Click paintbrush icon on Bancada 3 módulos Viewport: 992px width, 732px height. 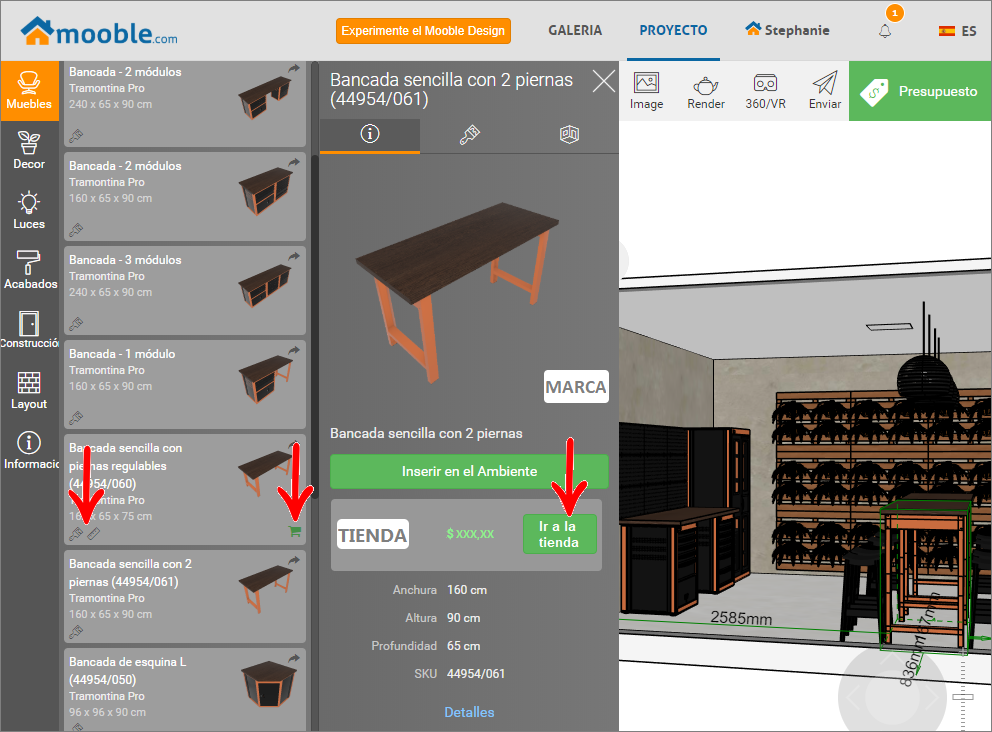(76, 324)
